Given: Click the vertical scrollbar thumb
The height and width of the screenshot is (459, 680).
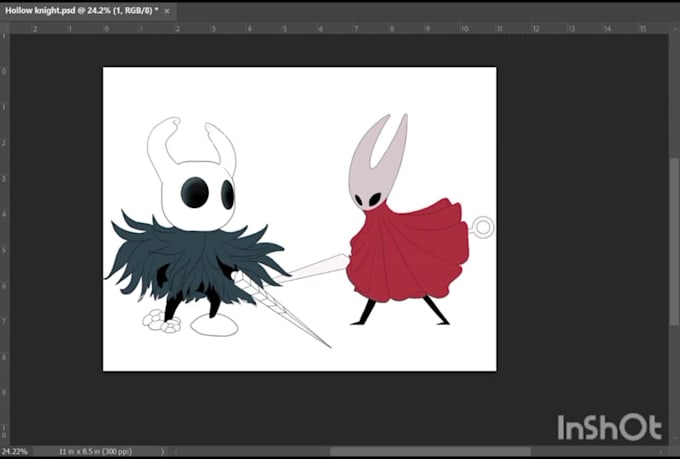Looking at the screenshot, I should pyautogui.click(x=674, y=241).
